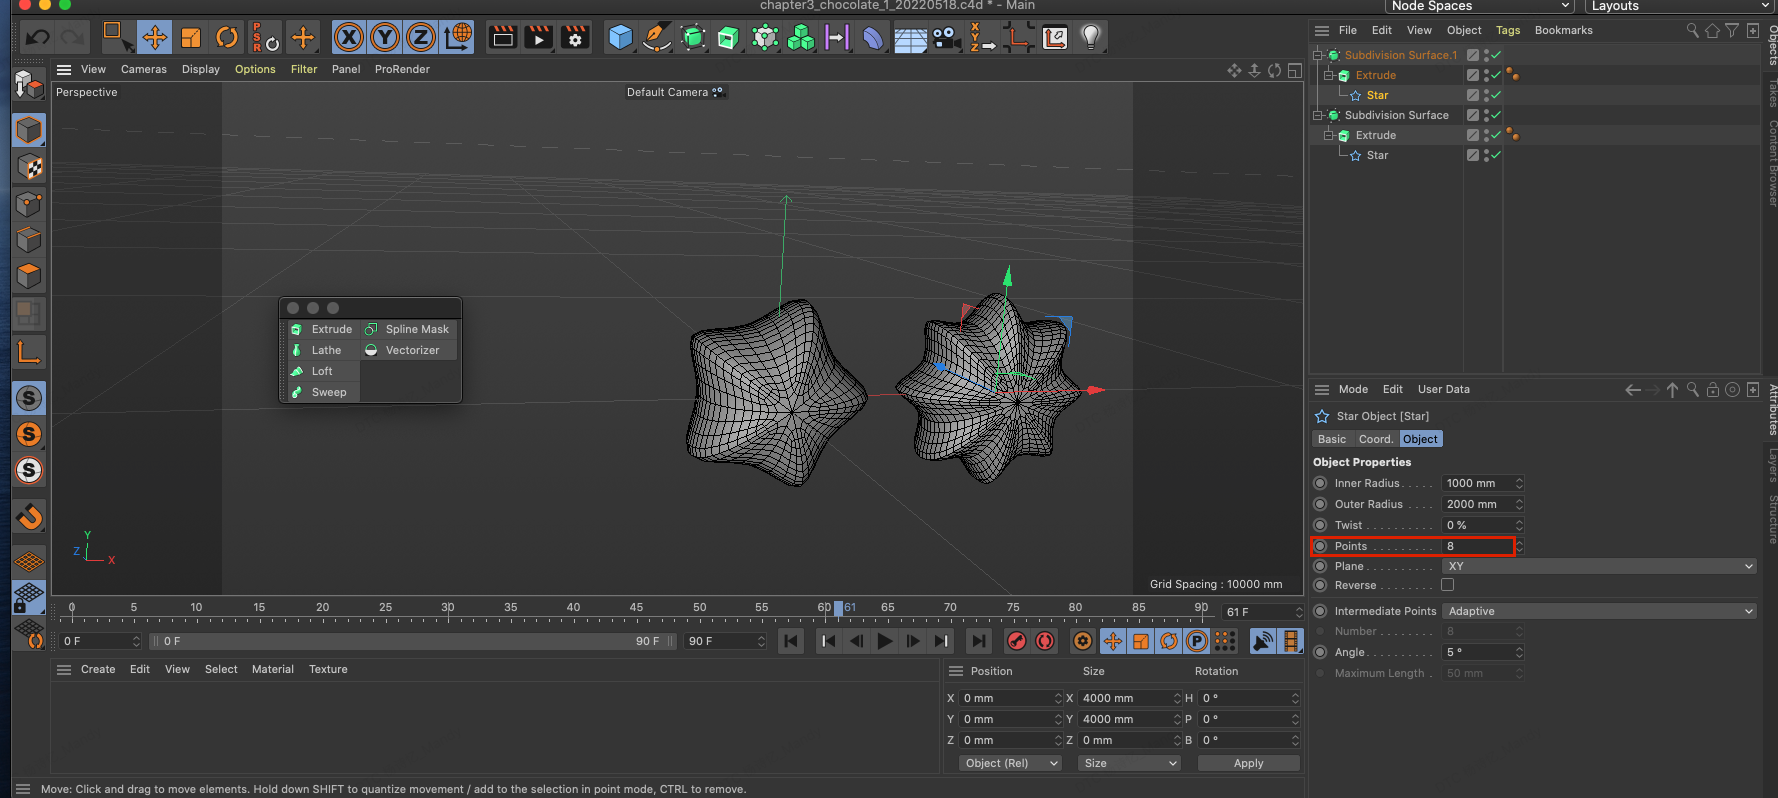Toggle Y axis lock icon
1778x798 pixels.
pos(385,38)
